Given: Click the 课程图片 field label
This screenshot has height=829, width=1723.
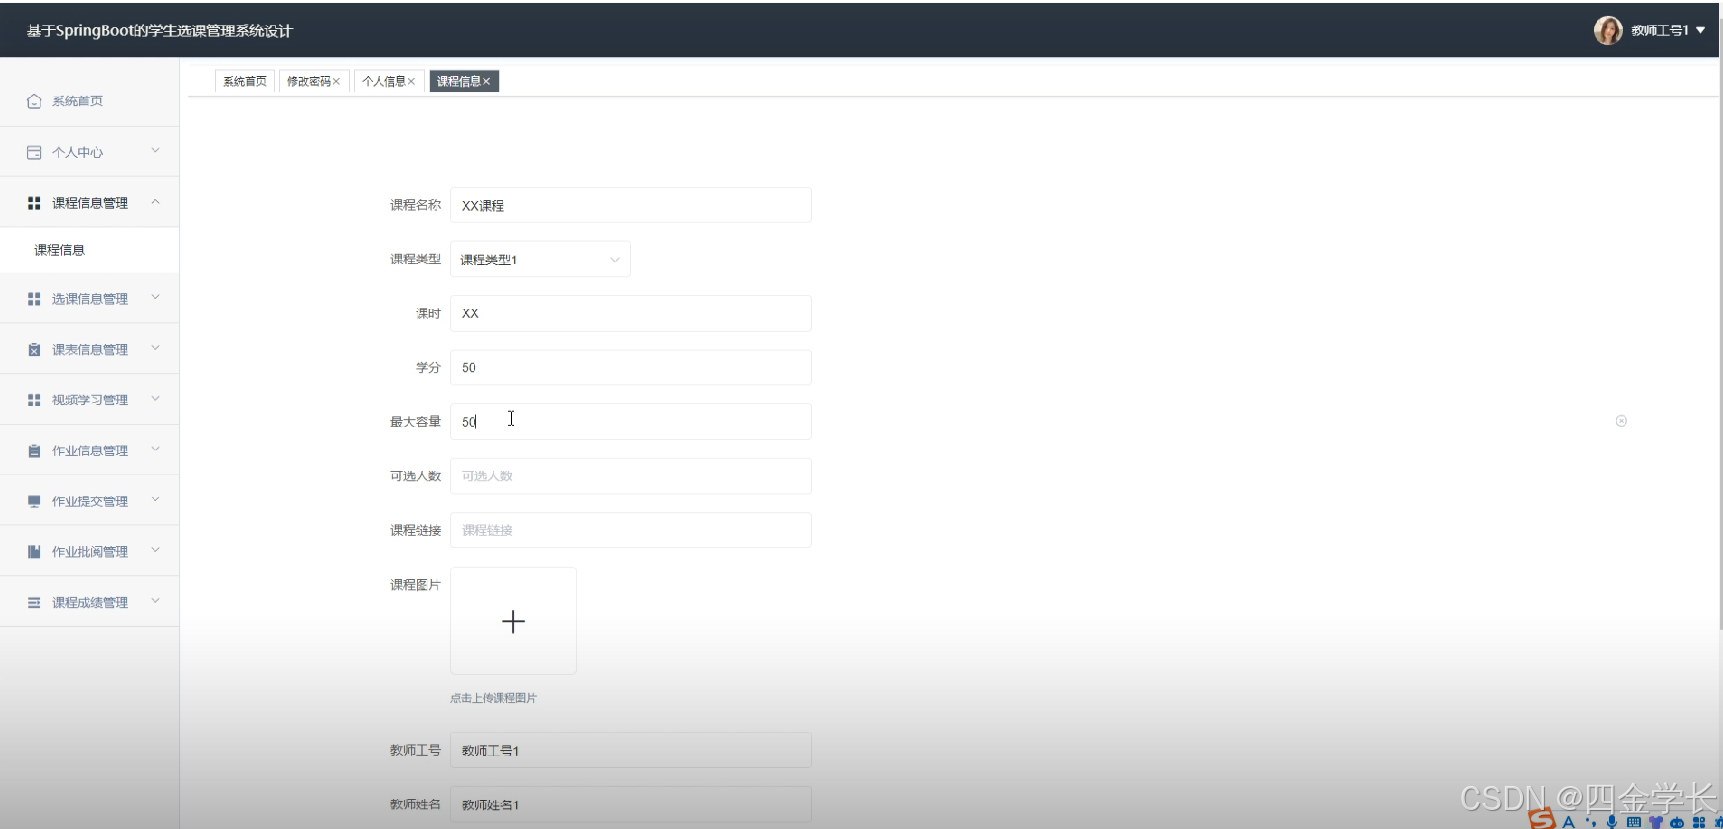Looking at the screenshot, I should point(415,585).
